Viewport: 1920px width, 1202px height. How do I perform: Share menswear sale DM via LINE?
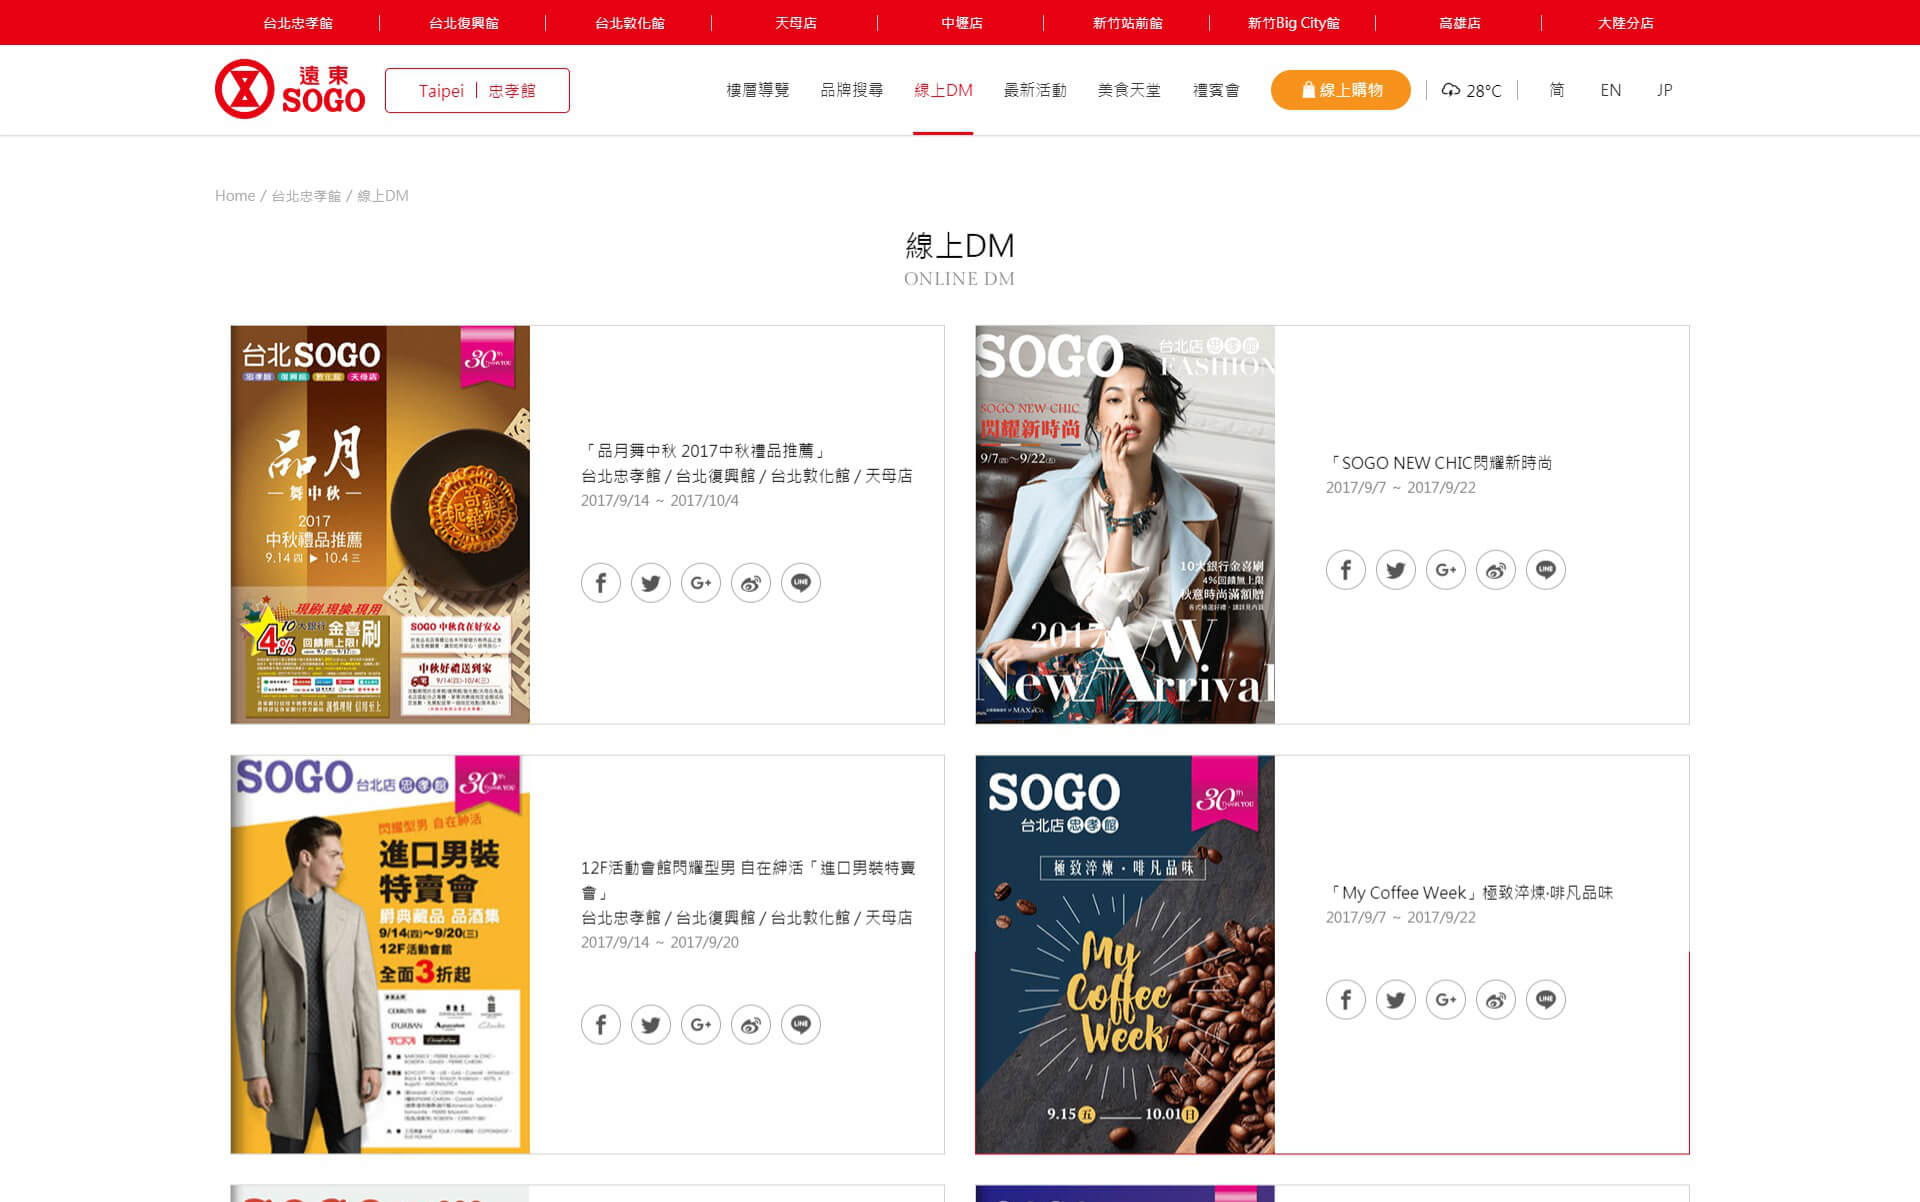pos(801,1025)
